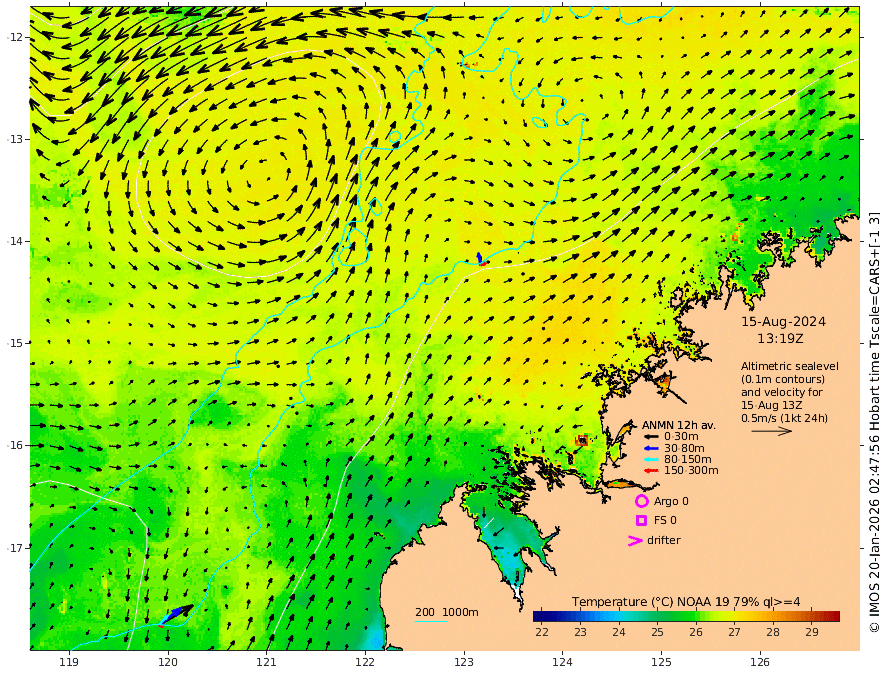Click the '15-Aug 13Z' text line

tap(771, 405)
